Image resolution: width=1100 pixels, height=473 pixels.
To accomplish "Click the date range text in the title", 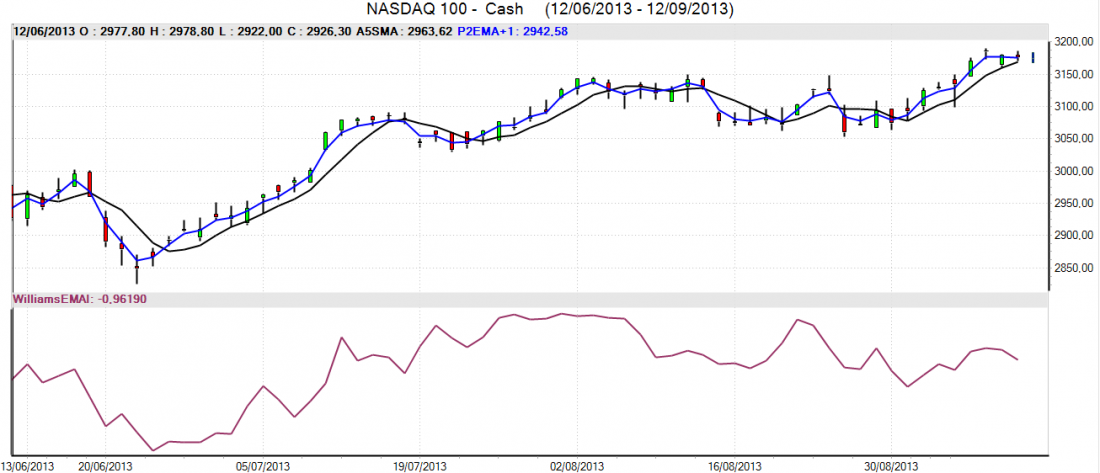I will (639, 10).
